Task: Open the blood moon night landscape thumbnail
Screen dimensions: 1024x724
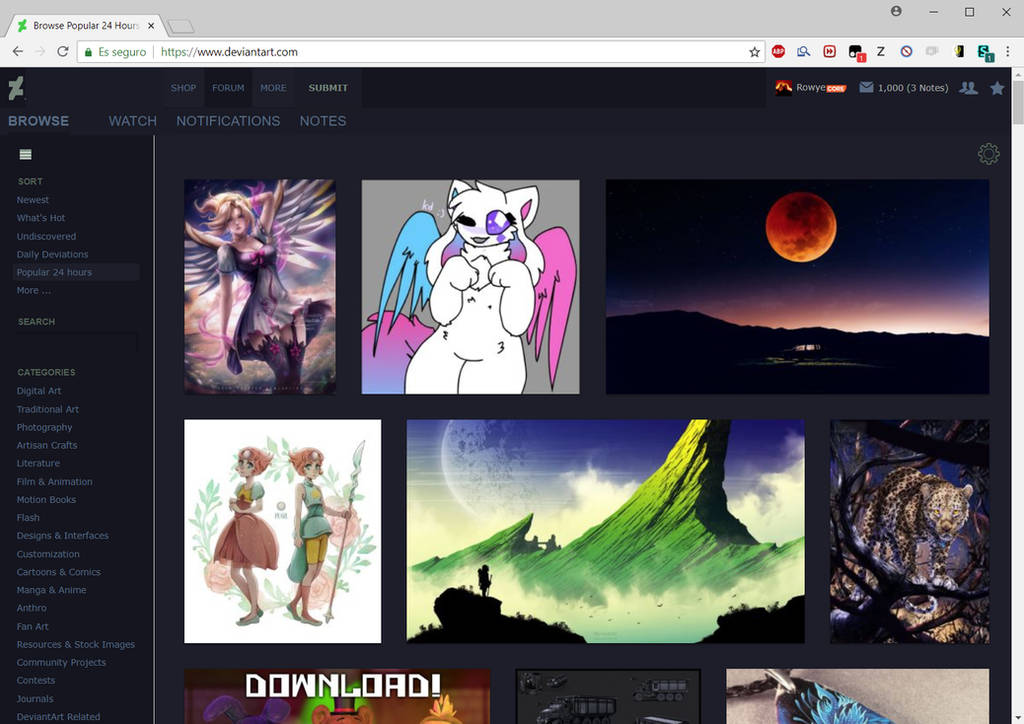Action: click(797, 287)
